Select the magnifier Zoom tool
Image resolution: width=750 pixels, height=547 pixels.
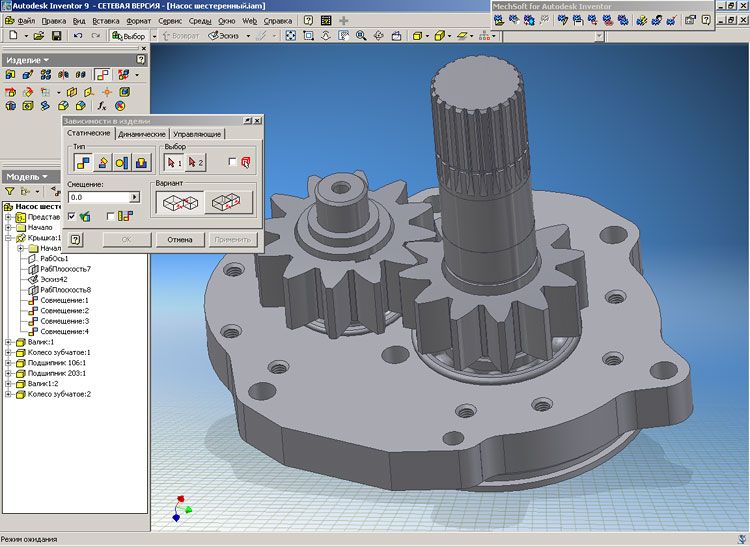click(361, 35)
